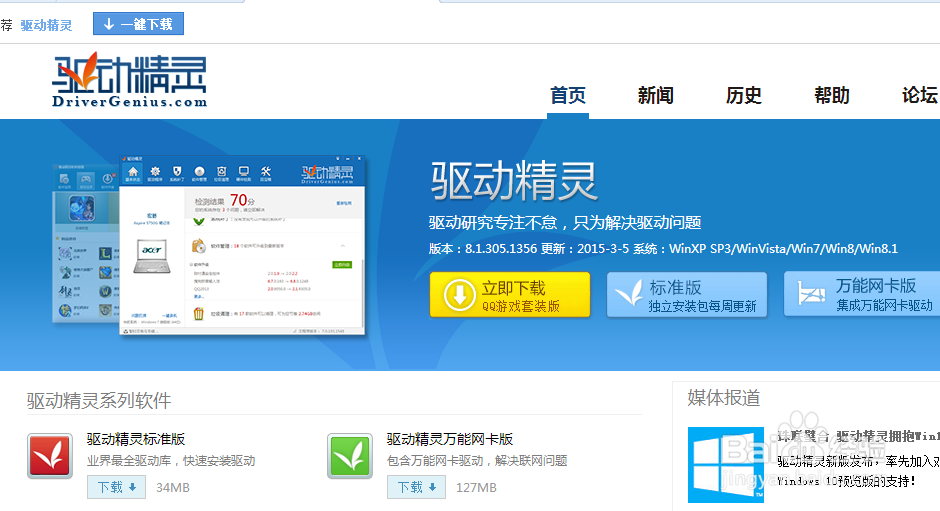
Task: Open the 驱动精灵 link in the top bar
Action: [46, 25]
